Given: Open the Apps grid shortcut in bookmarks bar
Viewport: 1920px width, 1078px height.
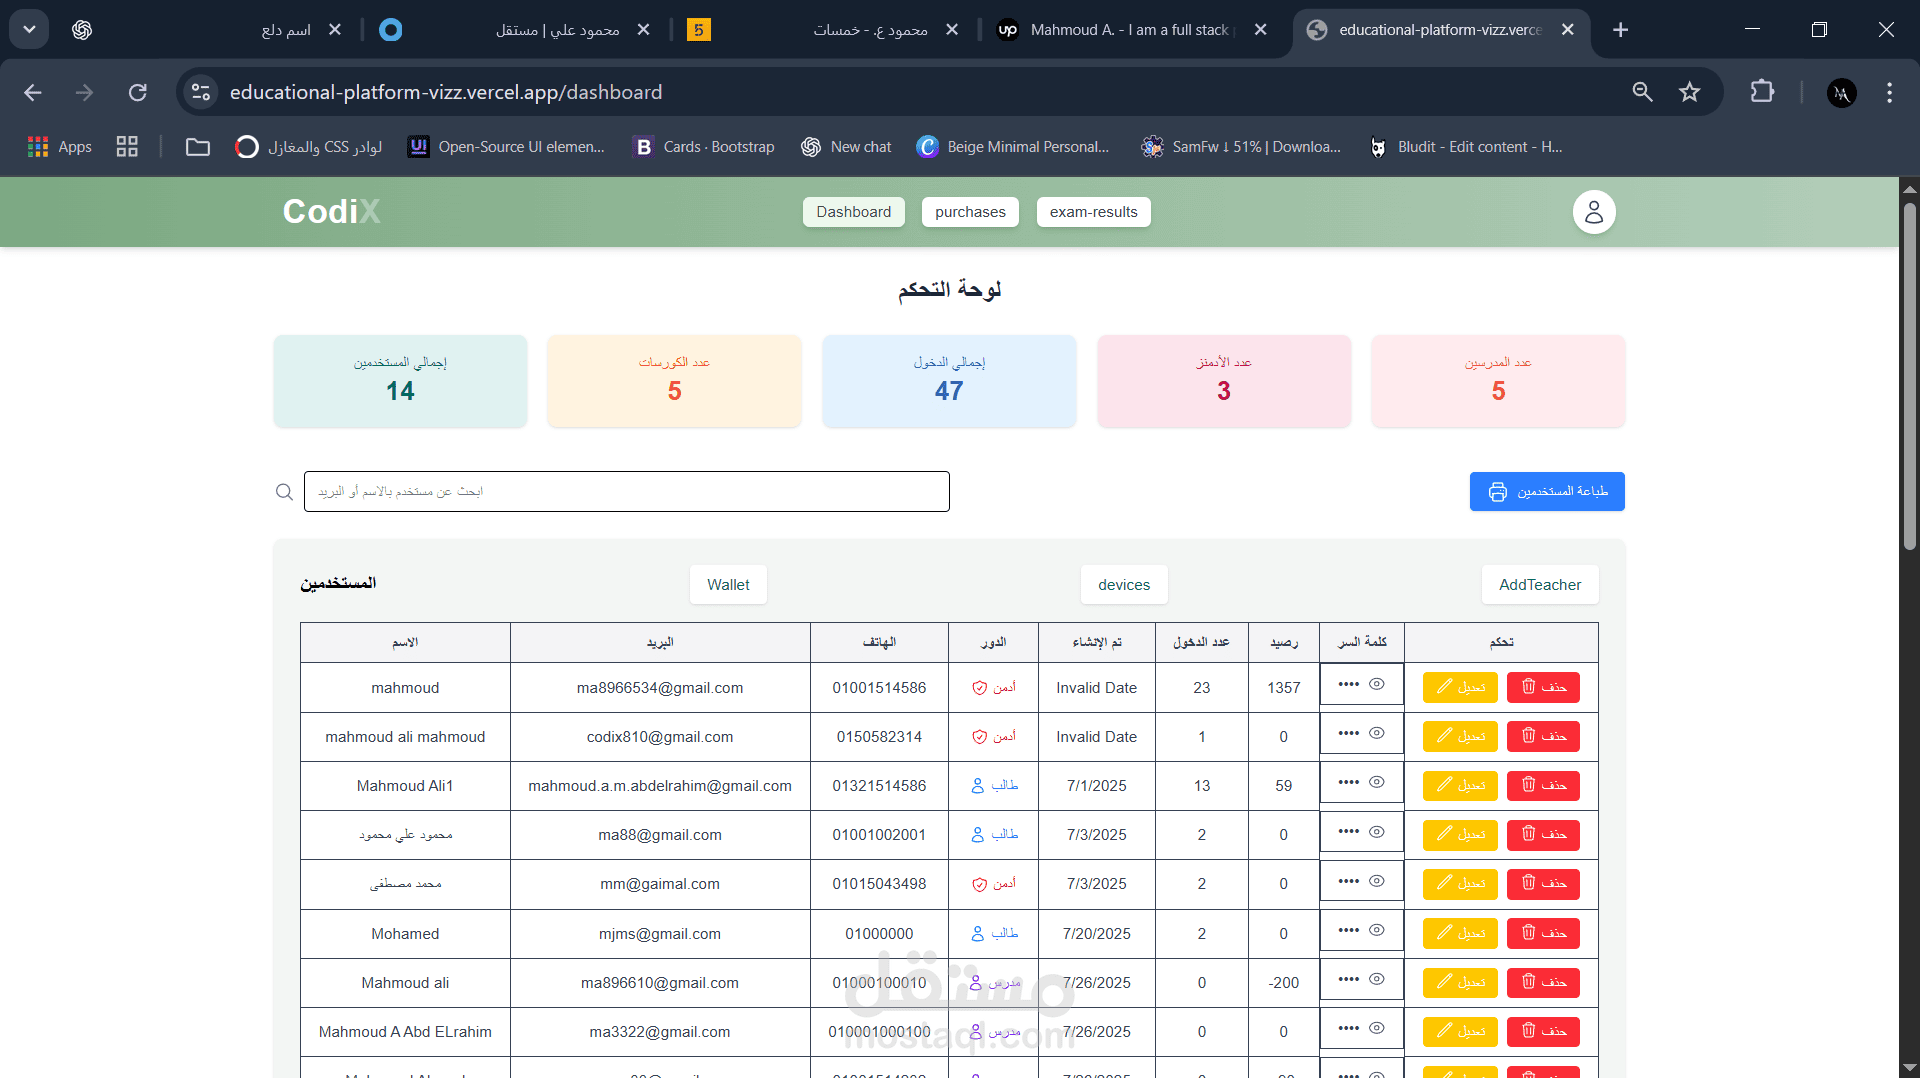Looking at the screenshot, I should 60,147.
